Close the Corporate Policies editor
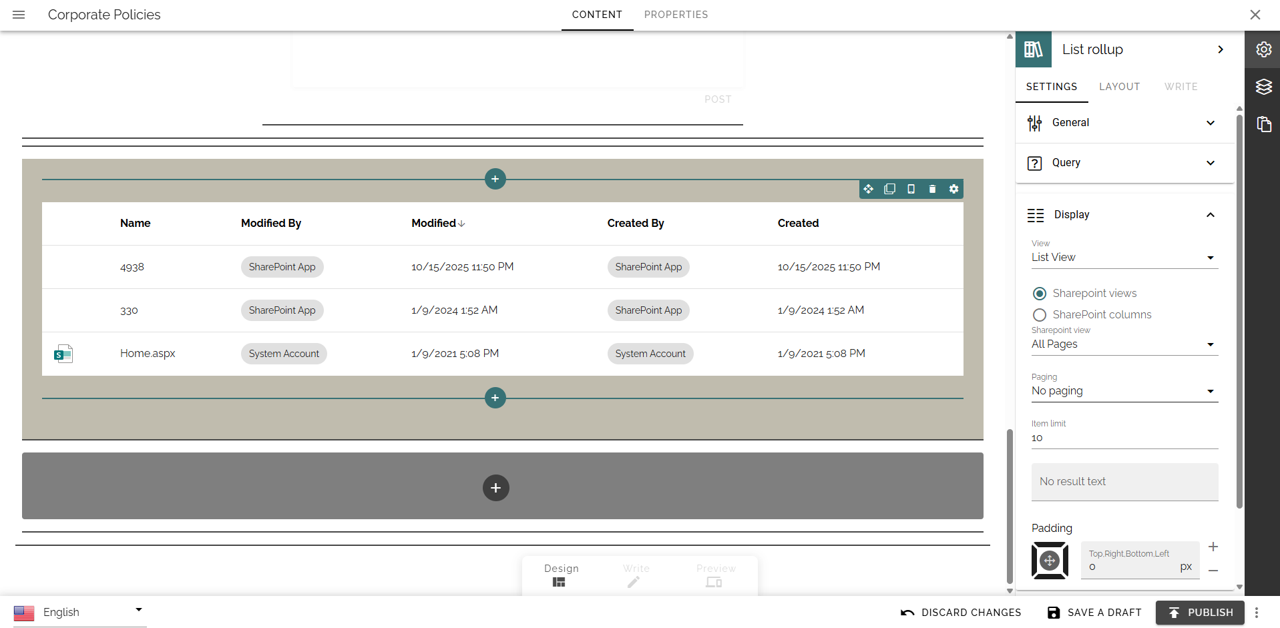This screenshot has height=628, width=1280. click(1255, 15)
